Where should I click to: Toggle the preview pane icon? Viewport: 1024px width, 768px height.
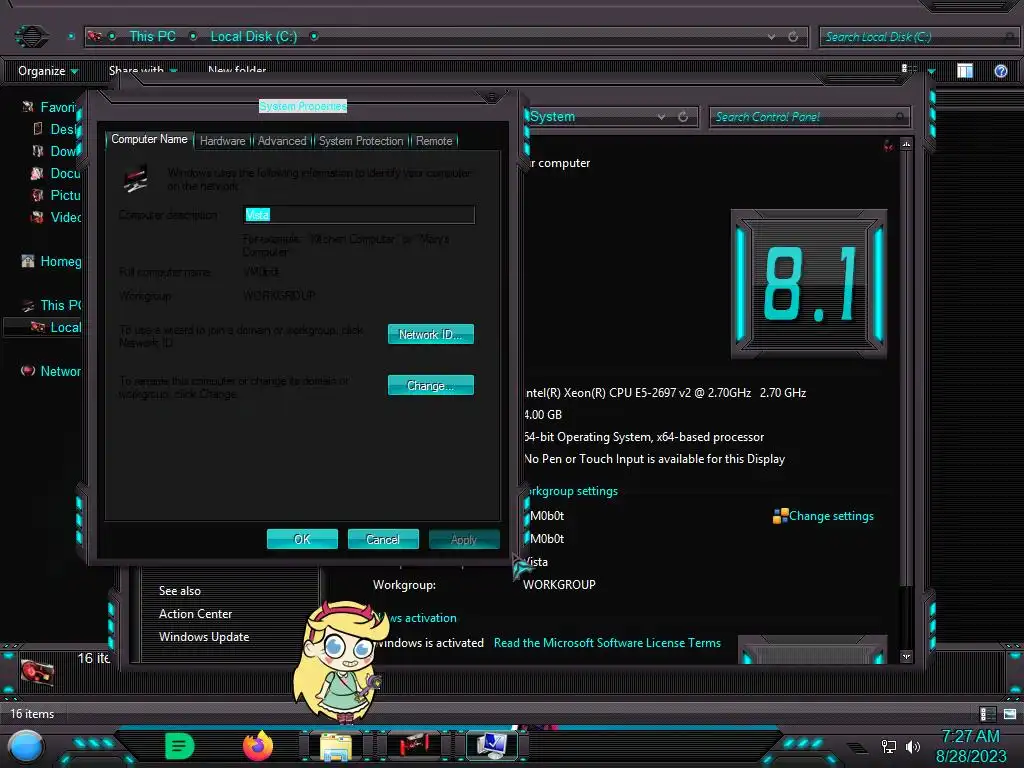pos(965,71)
